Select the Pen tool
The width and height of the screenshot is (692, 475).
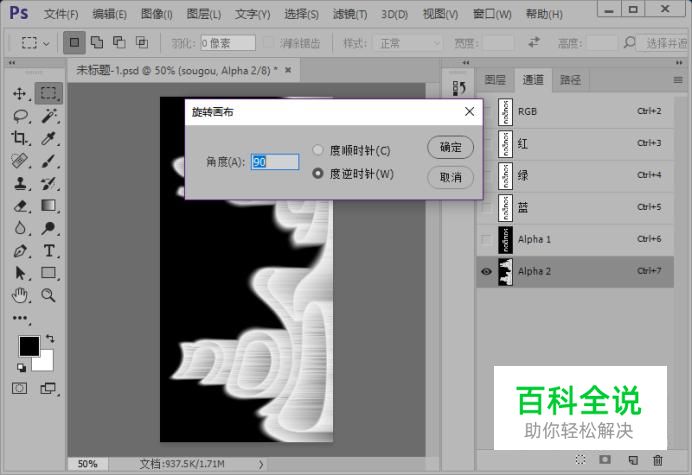pyautogui.click(x=20, y=251)
